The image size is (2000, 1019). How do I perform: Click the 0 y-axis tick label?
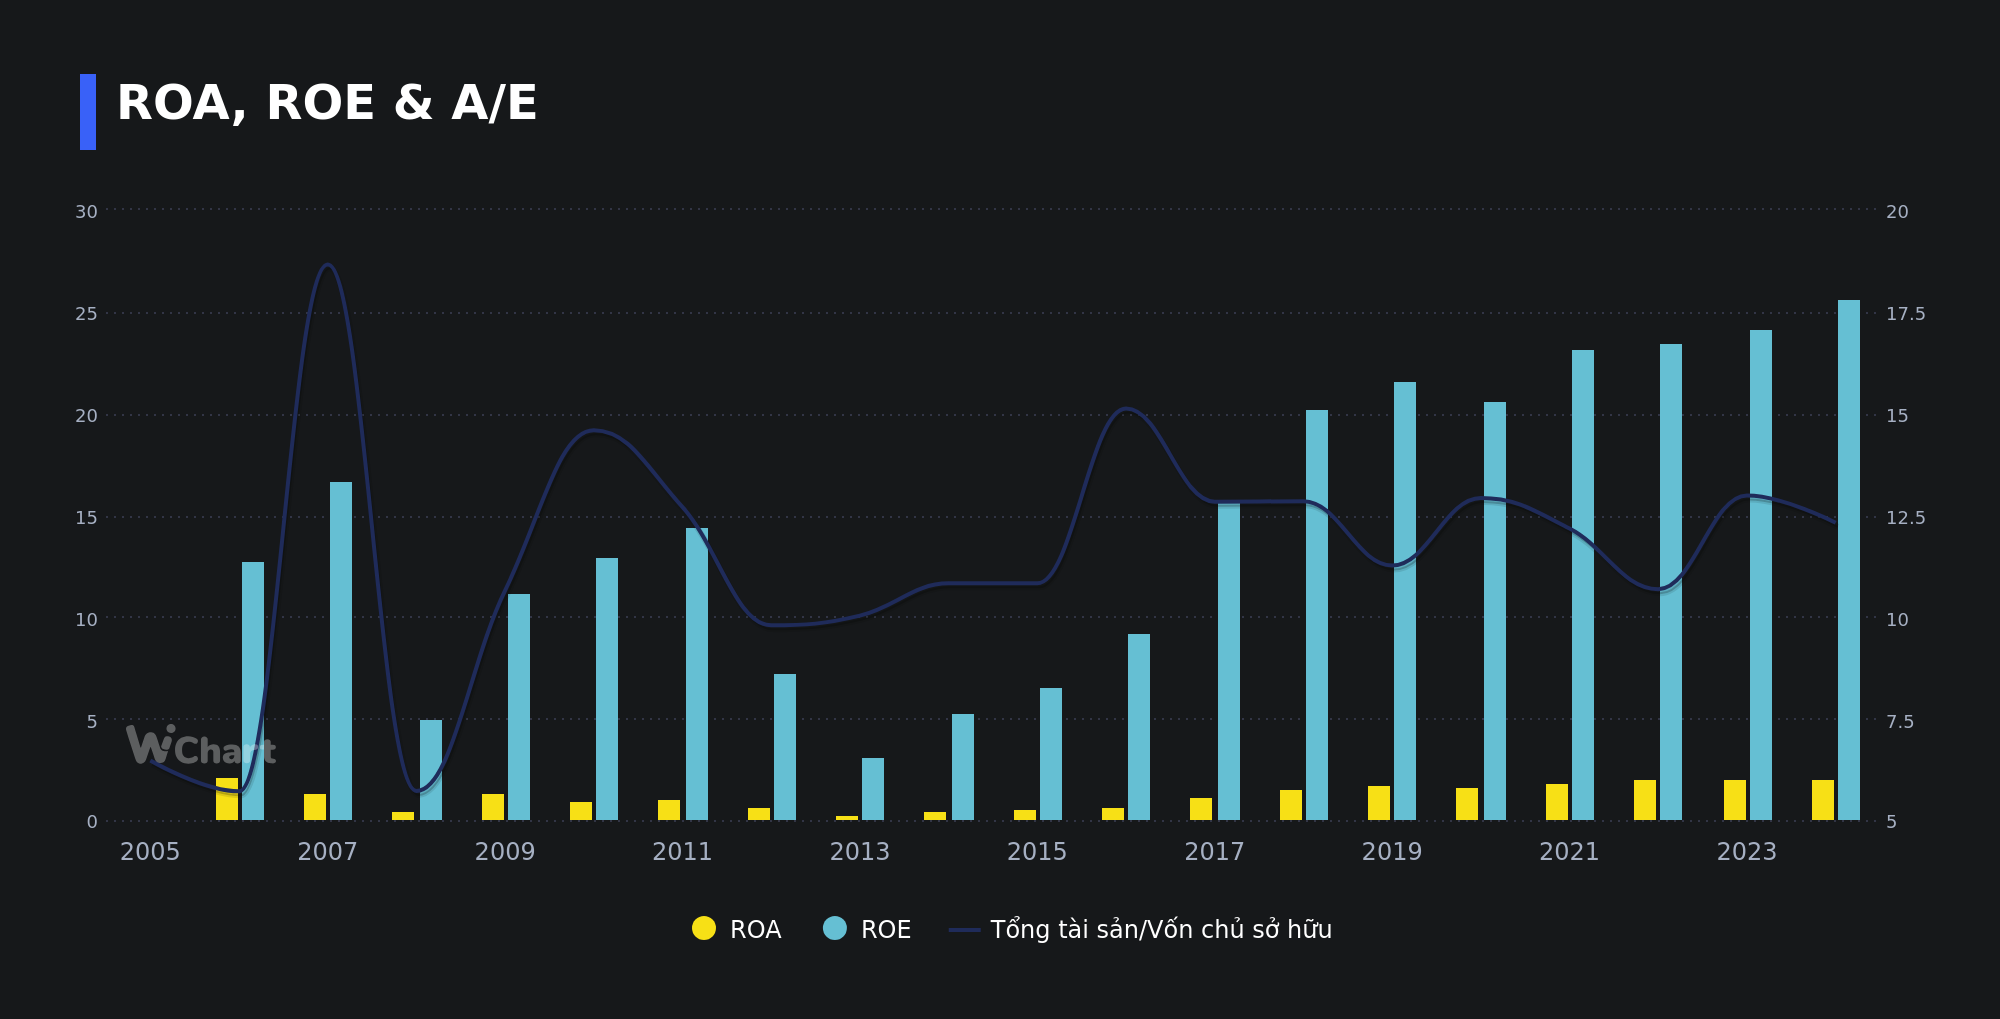(92, 822)
